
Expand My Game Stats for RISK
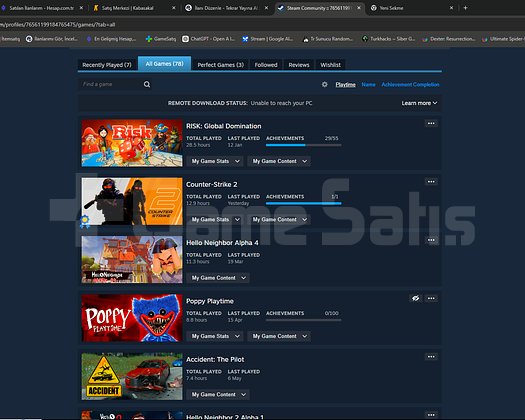(x=216, y=161)
